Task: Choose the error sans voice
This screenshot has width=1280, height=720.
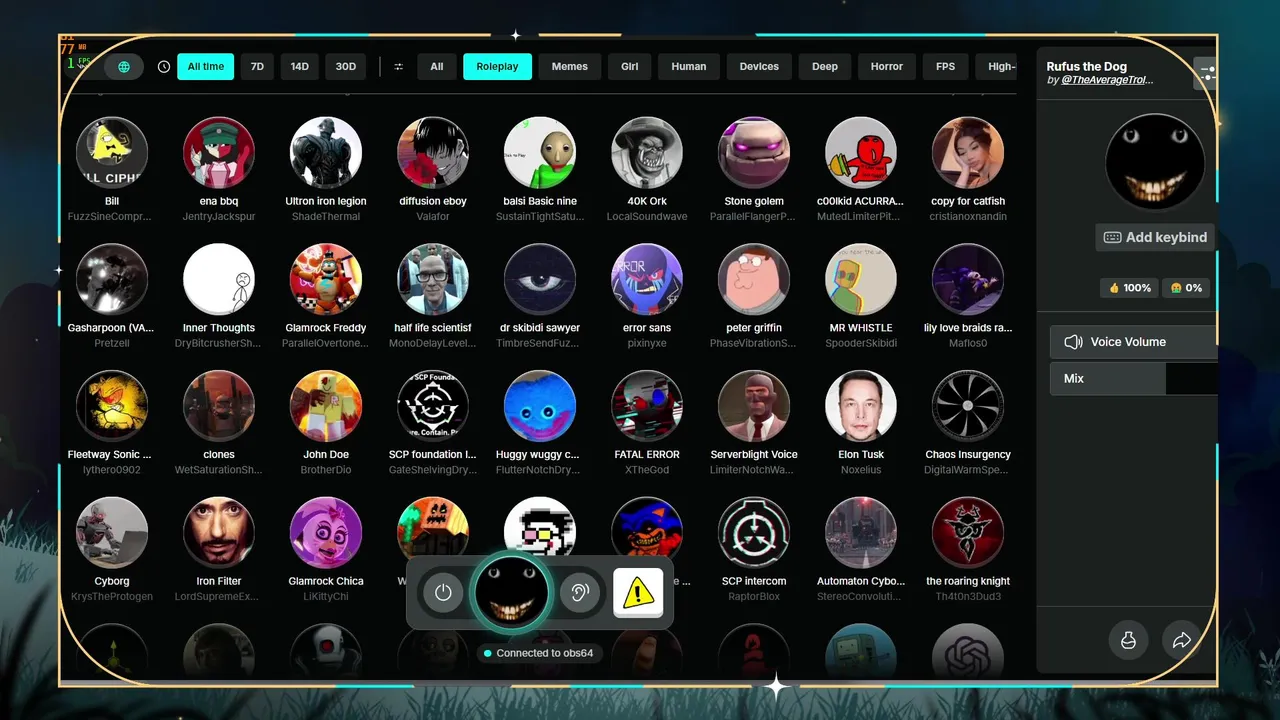Action: tap(647, 279)
